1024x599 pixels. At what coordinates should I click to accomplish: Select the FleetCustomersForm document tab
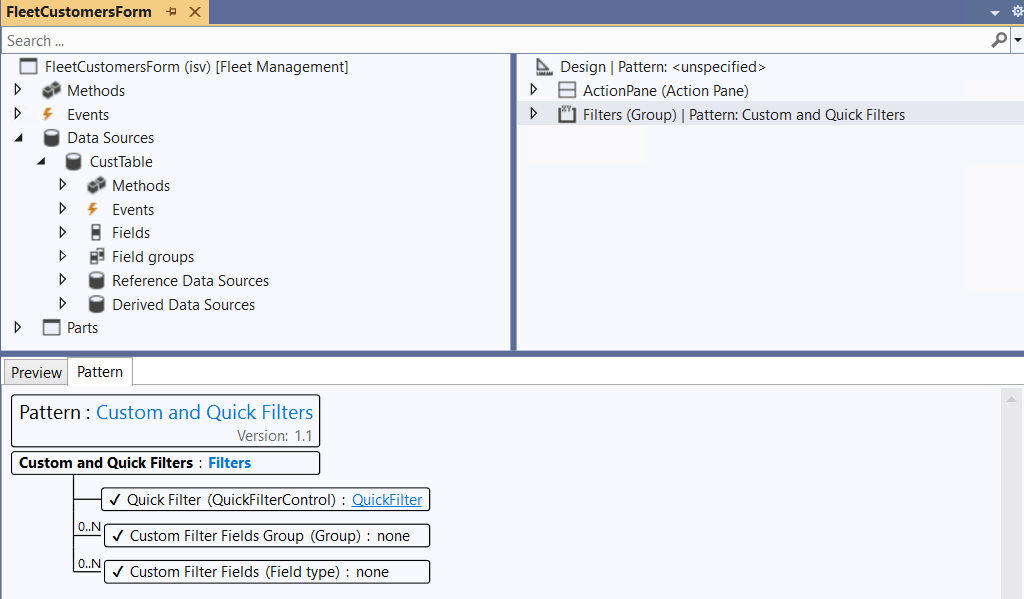click(x=79, y=12)
